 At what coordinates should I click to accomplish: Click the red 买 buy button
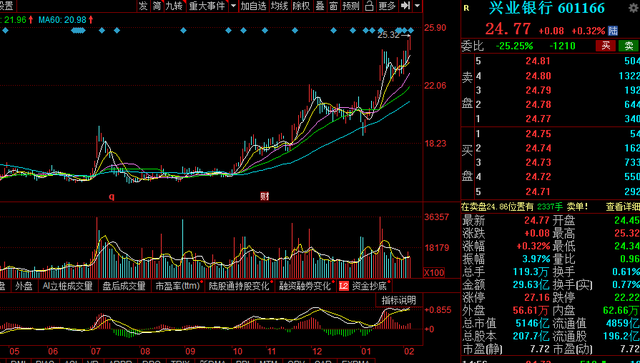[x=606, y=46]
